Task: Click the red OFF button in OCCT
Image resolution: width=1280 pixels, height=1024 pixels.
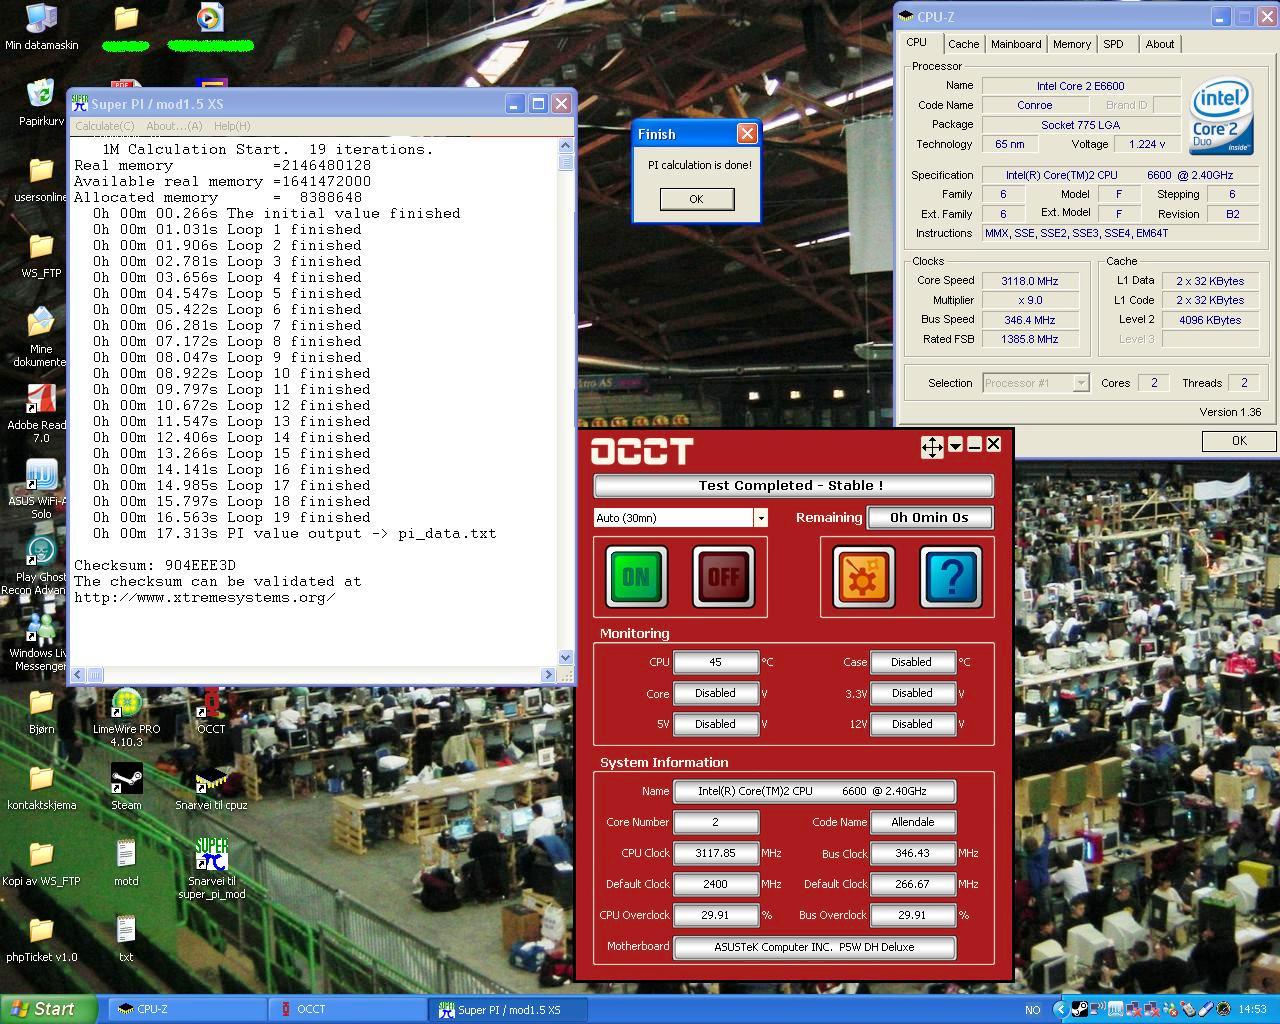Action: 724,576
